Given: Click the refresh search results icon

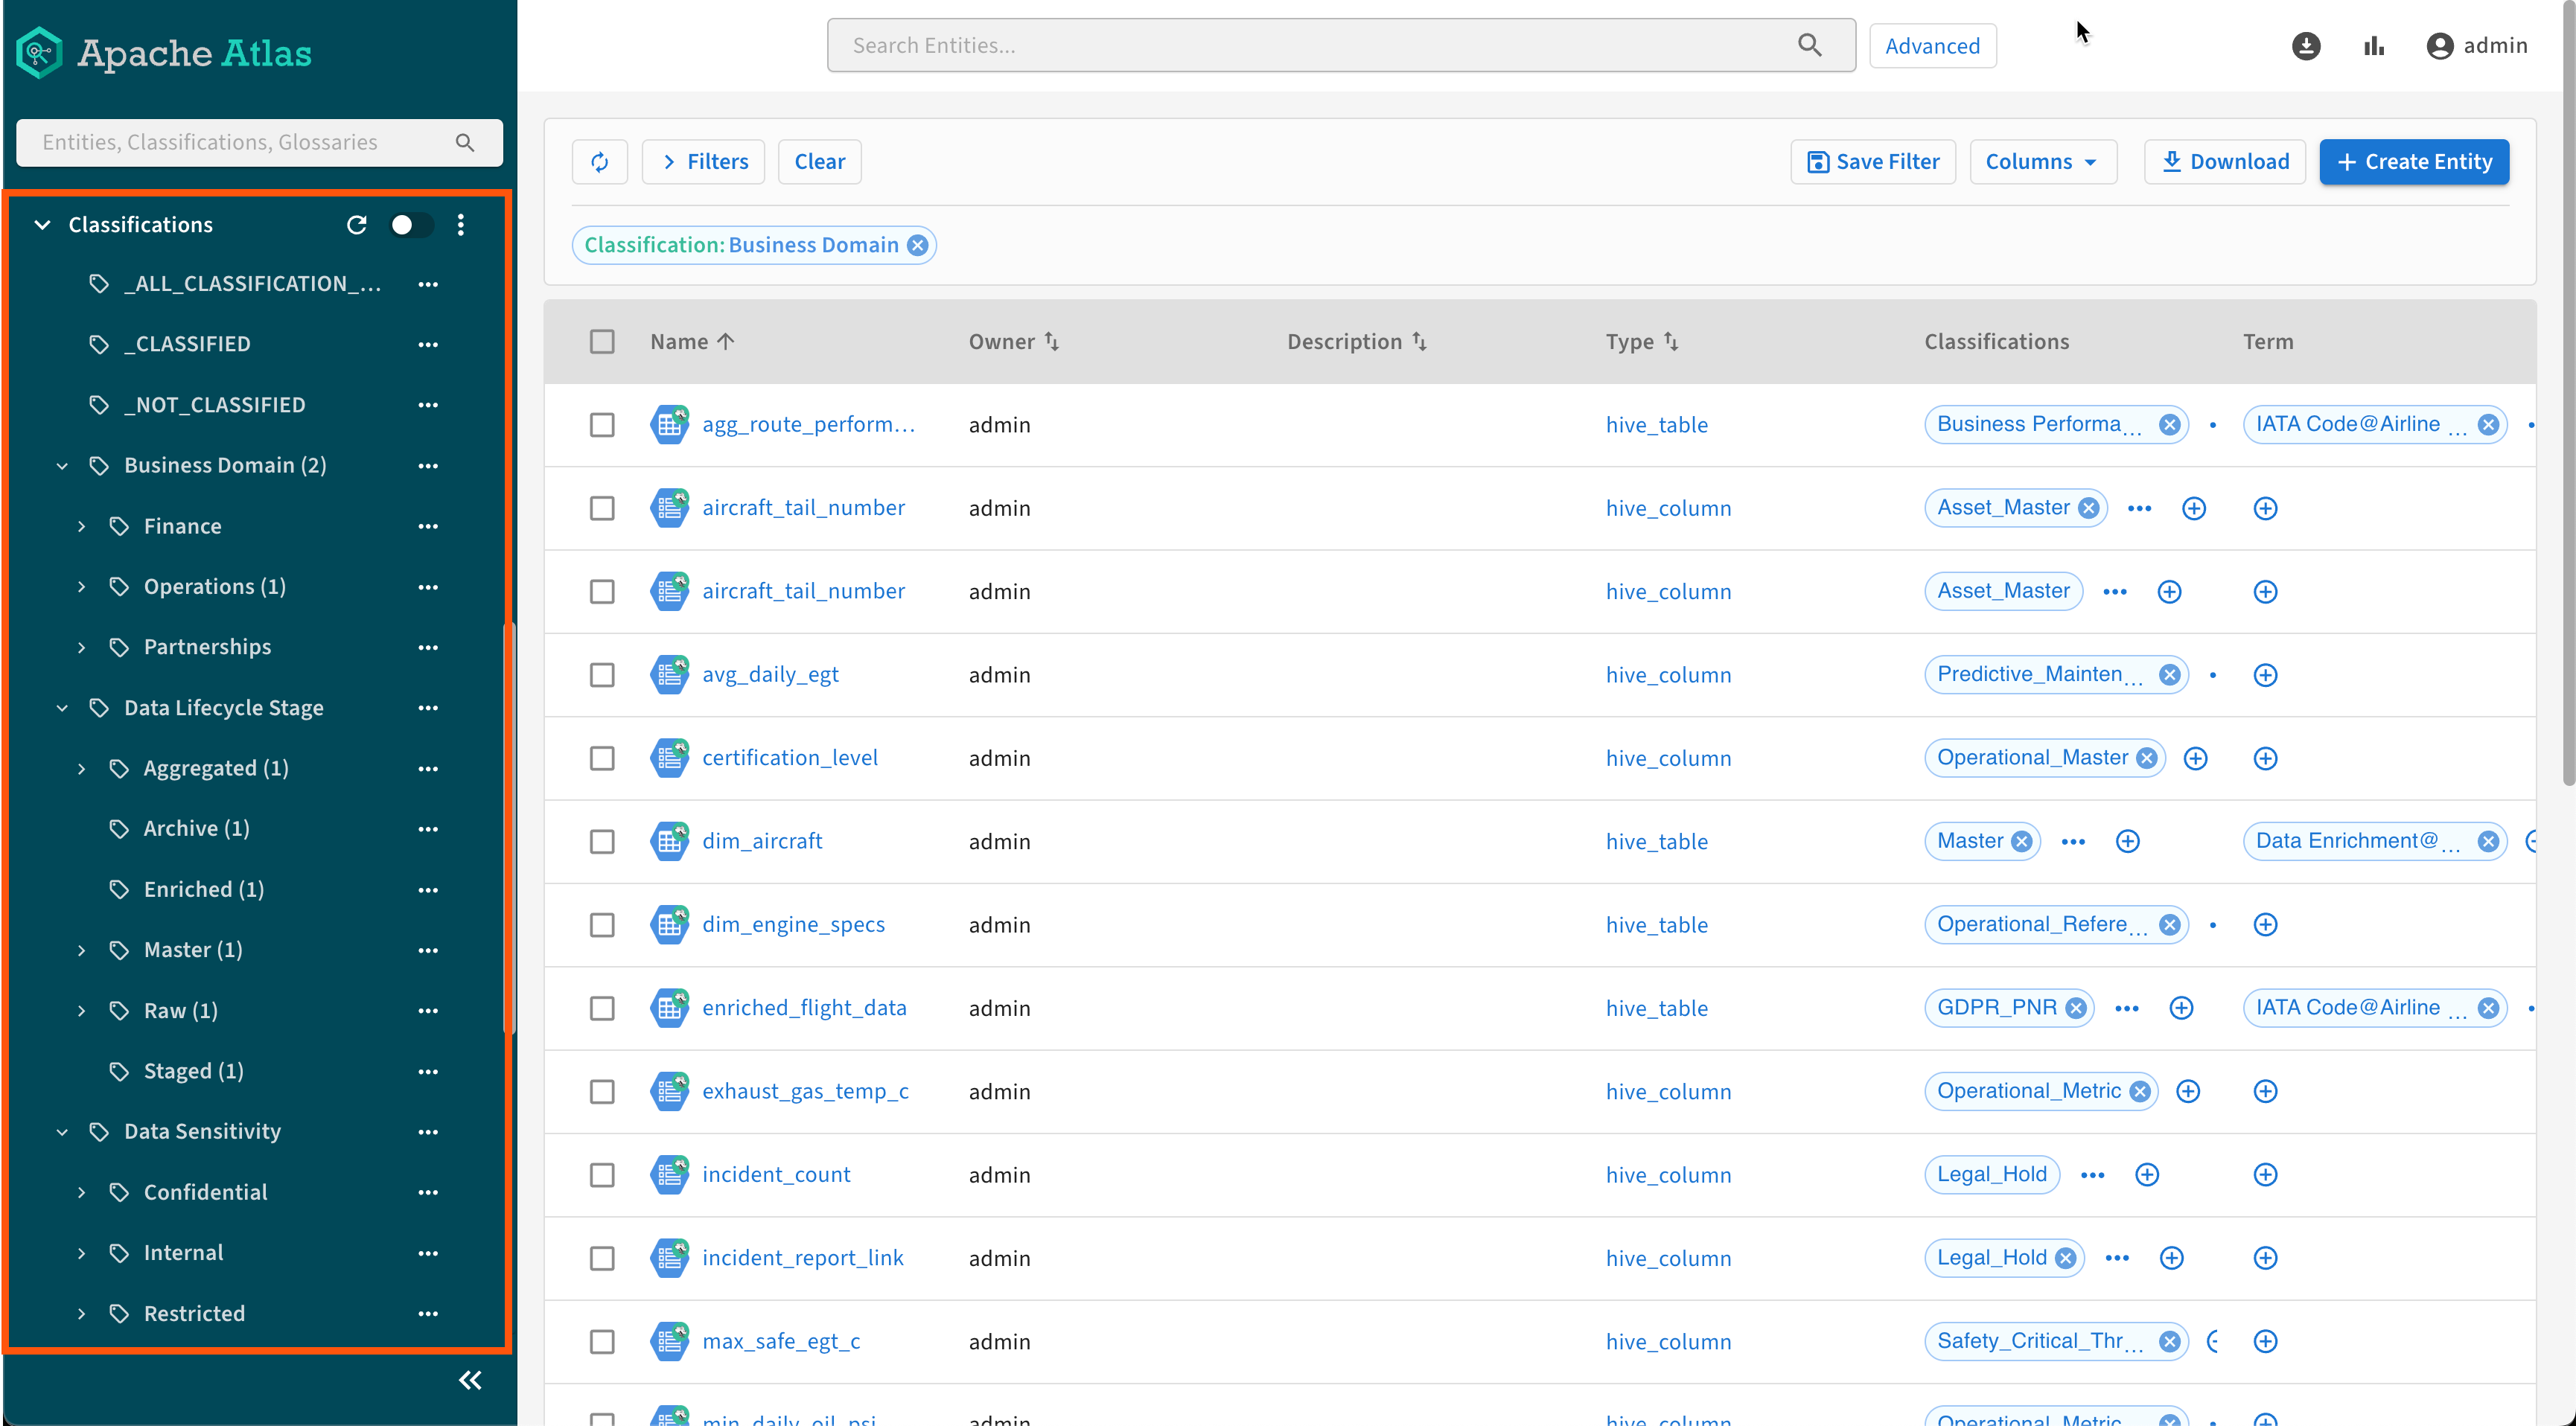Looking at the screenshot, I should click(599, 162).
